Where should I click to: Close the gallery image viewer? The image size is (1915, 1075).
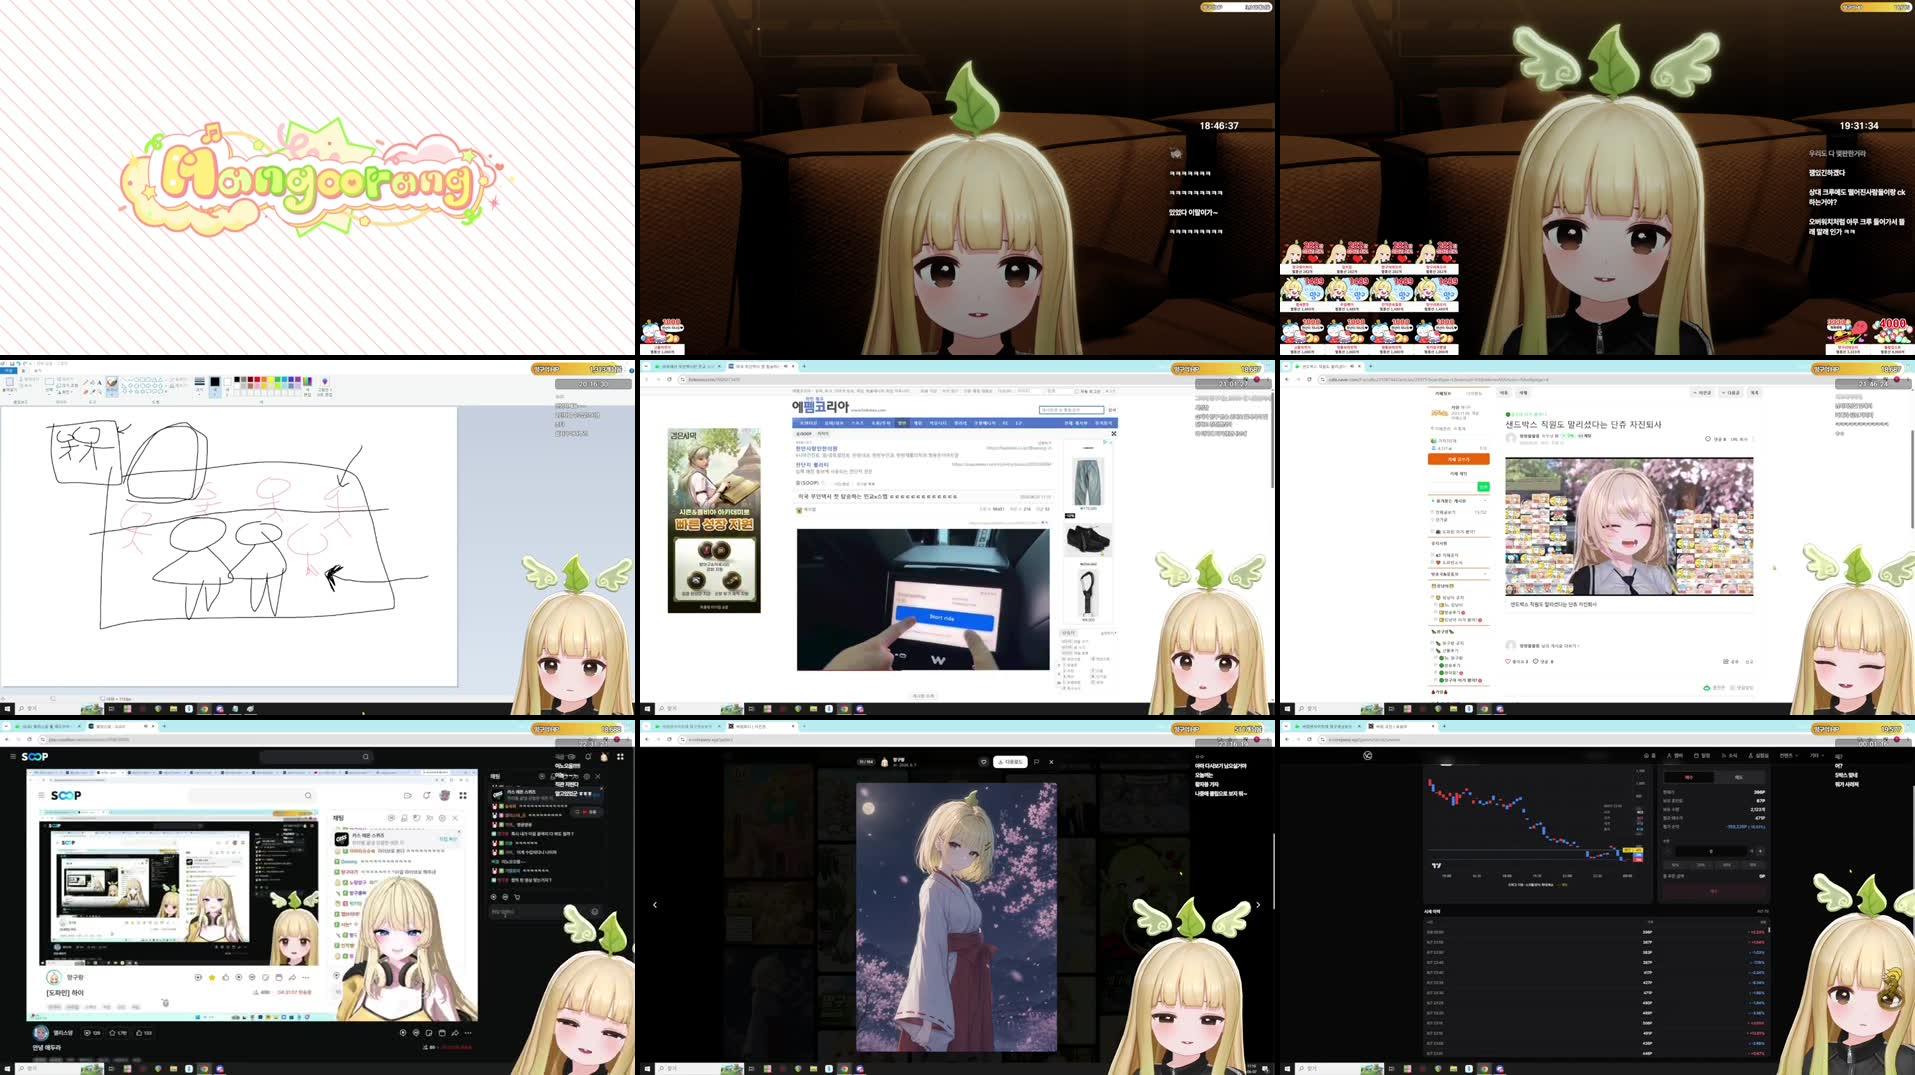pyautogui.click(x=1051, y=762)
